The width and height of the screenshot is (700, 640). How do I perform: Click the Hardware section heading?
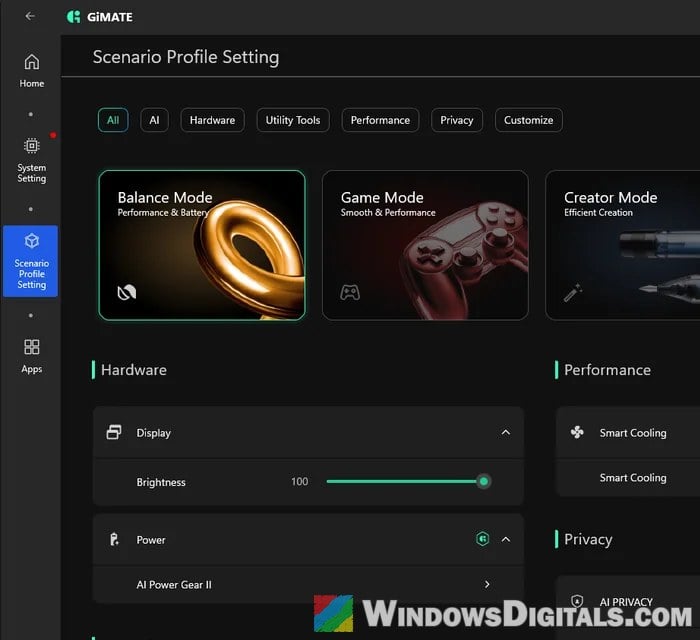(134, 370)
